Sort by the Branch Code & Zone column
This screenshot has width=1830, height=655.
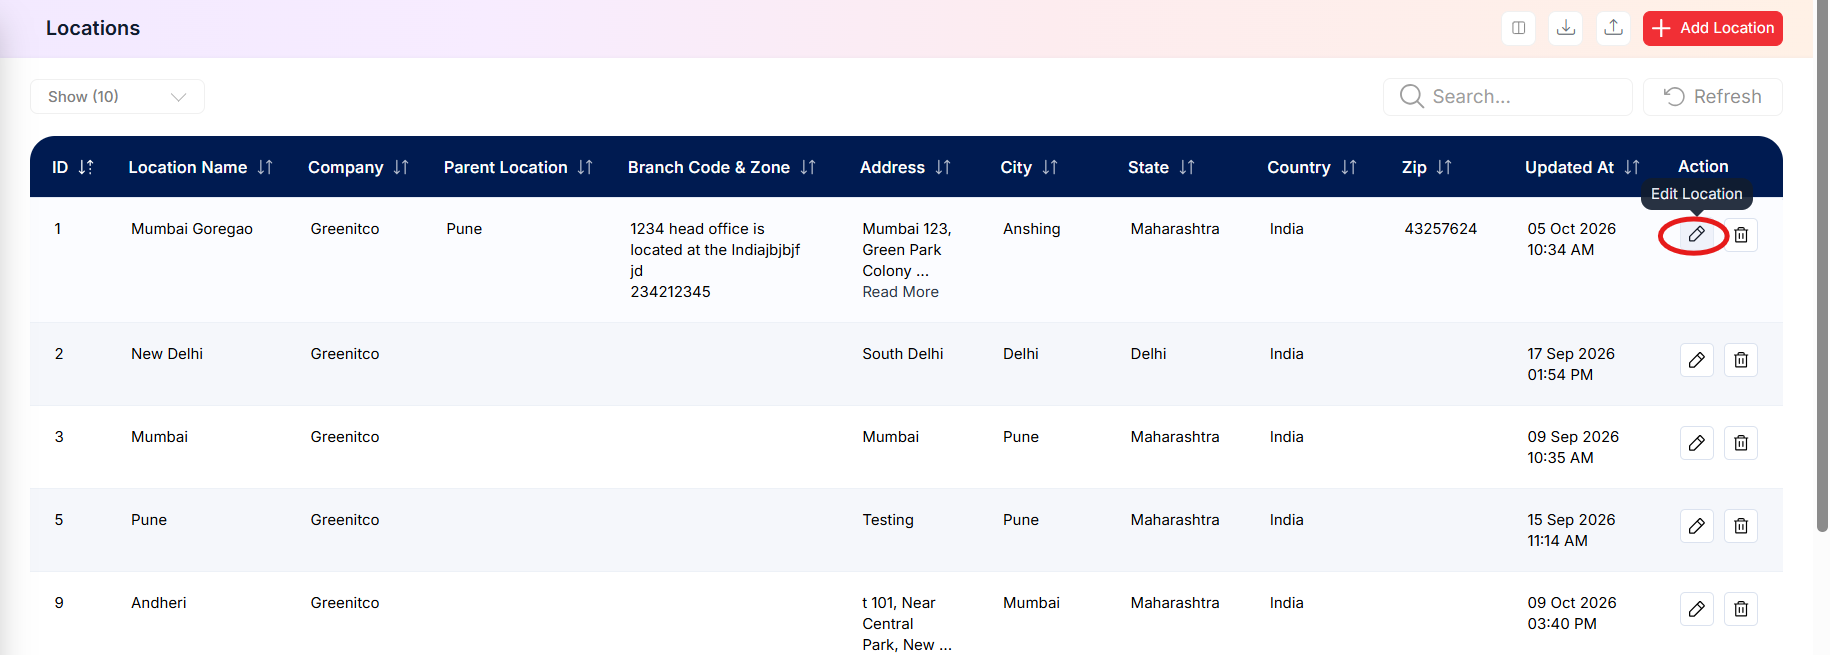click(x=808, y=167)
